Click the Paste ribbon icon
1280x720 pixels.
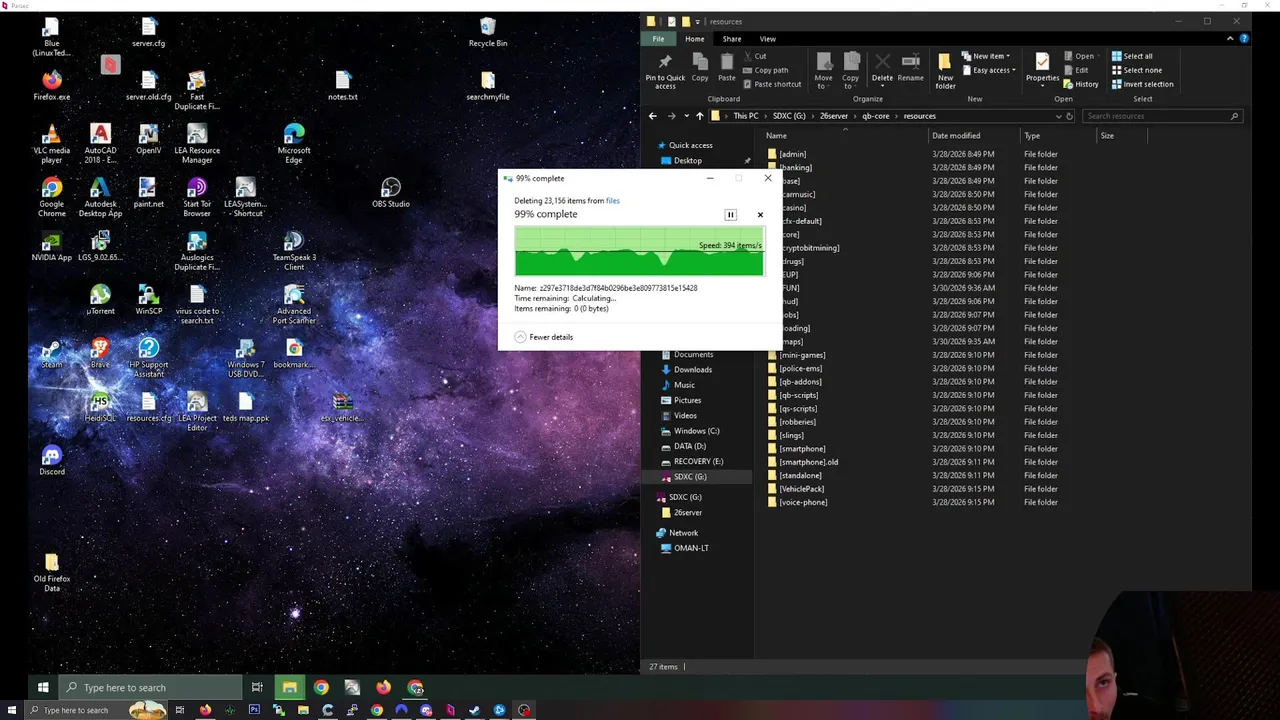[x=727, y=67]
